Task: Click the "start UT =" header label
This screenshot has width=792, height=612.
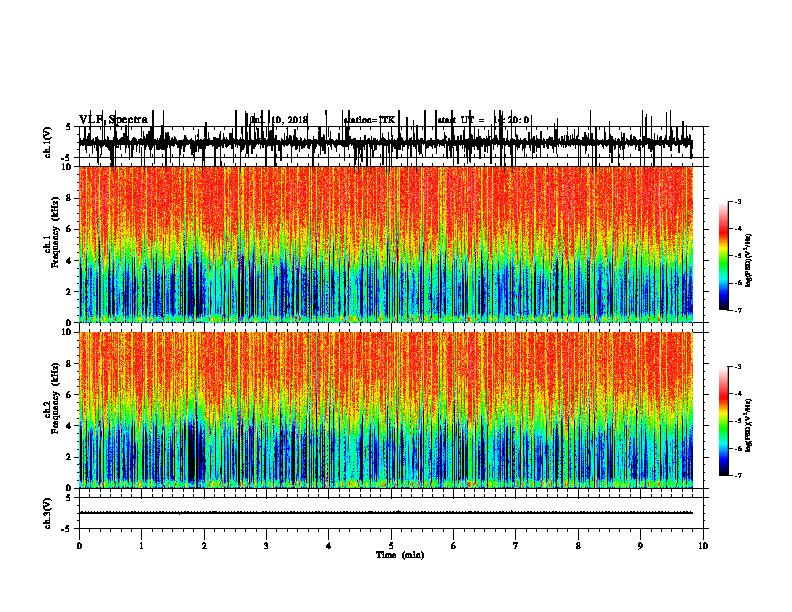Action: point(461,120)
